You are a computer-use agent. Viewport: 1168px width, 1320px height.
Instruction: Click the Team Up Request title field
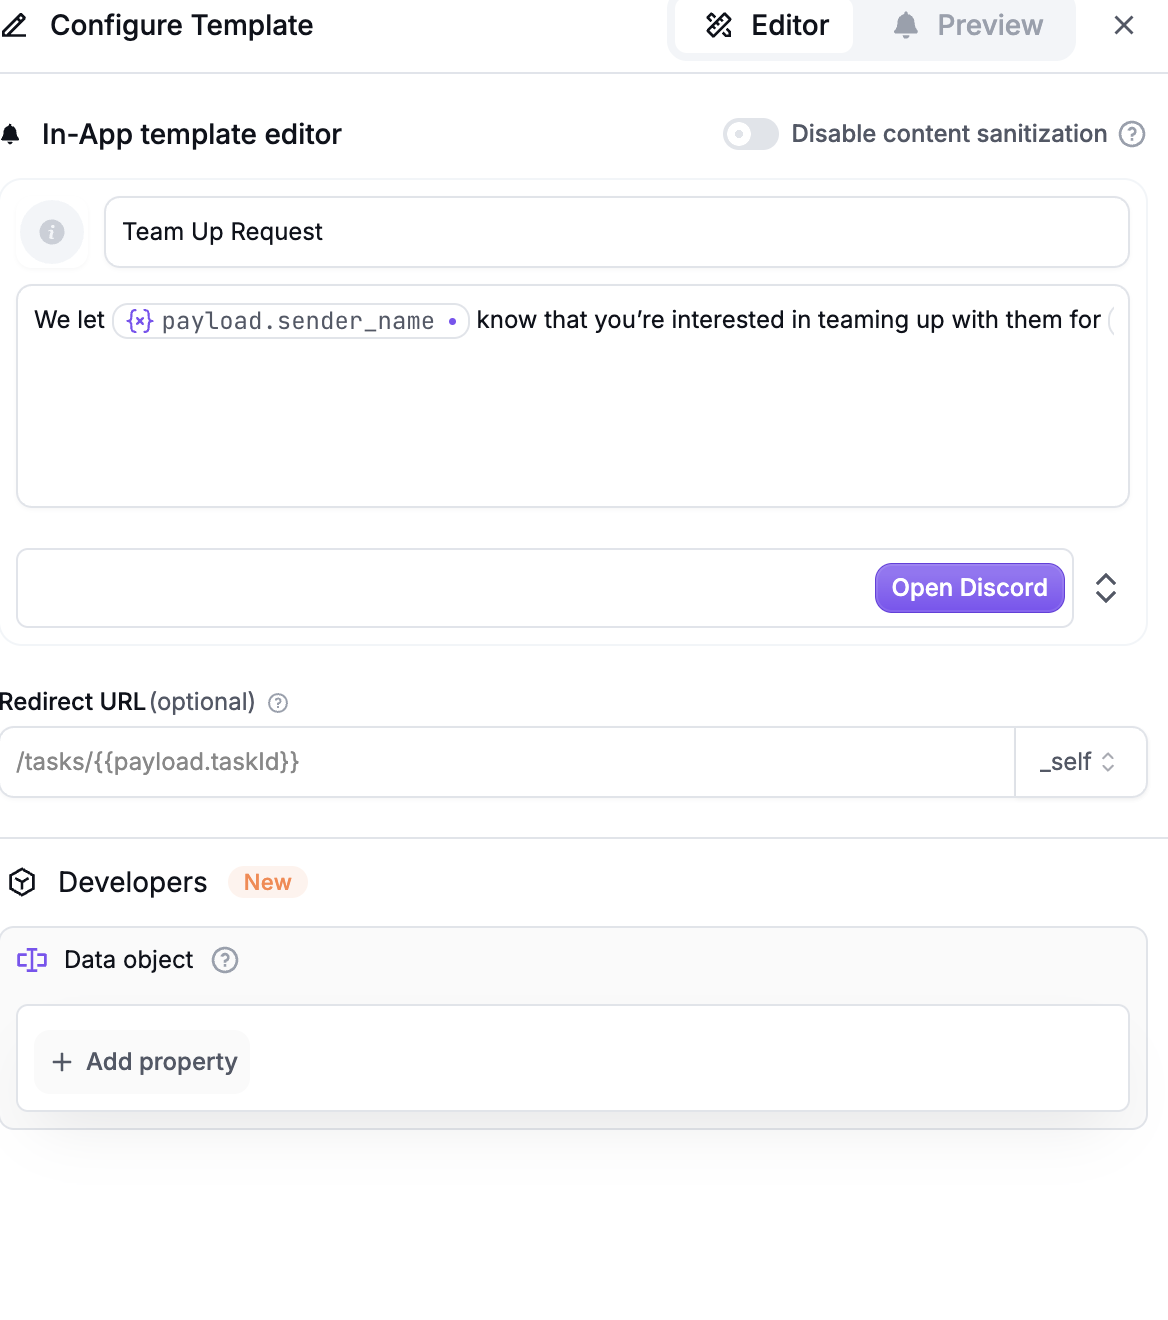coord(616,232)
